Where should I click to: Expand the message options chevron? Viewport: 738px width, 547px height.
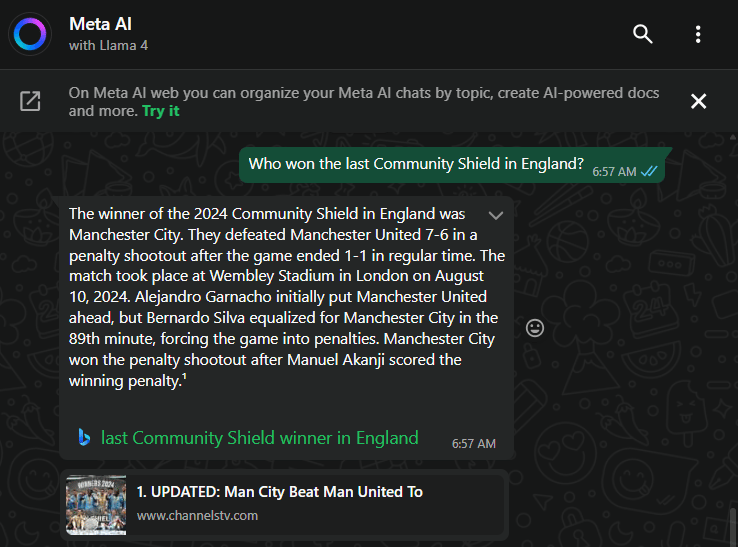(495, 216)
